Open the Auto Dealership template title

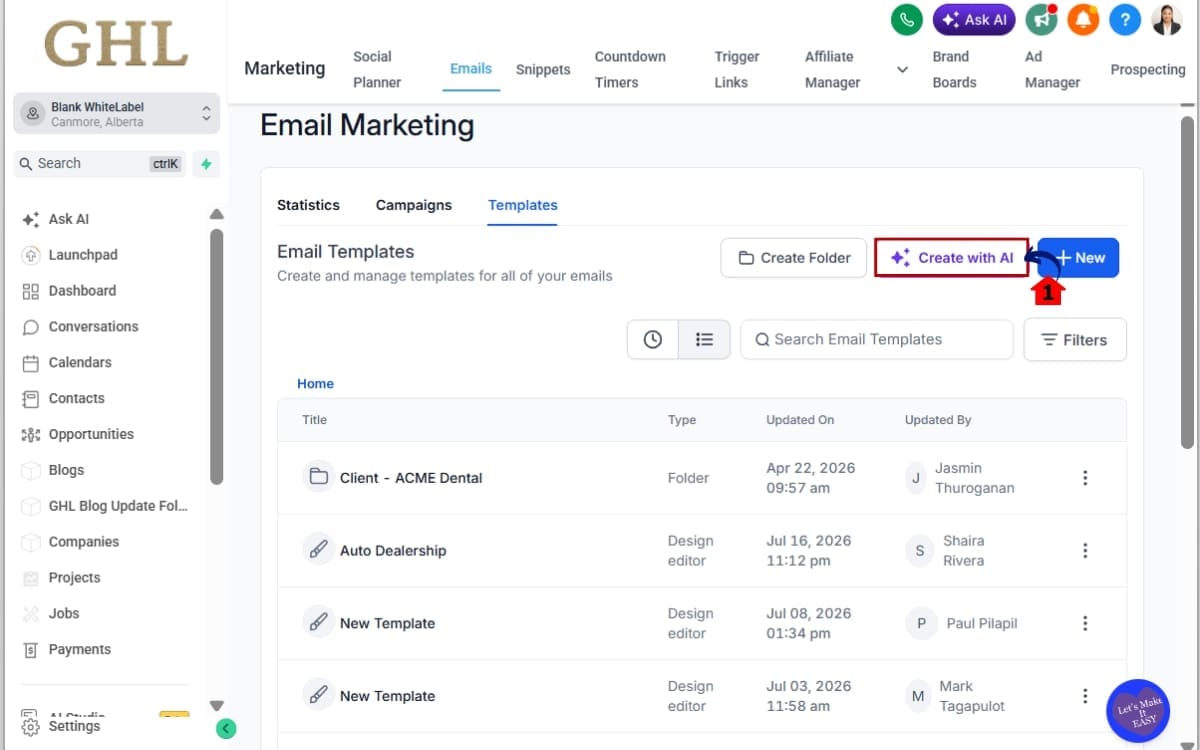(393, 551)
